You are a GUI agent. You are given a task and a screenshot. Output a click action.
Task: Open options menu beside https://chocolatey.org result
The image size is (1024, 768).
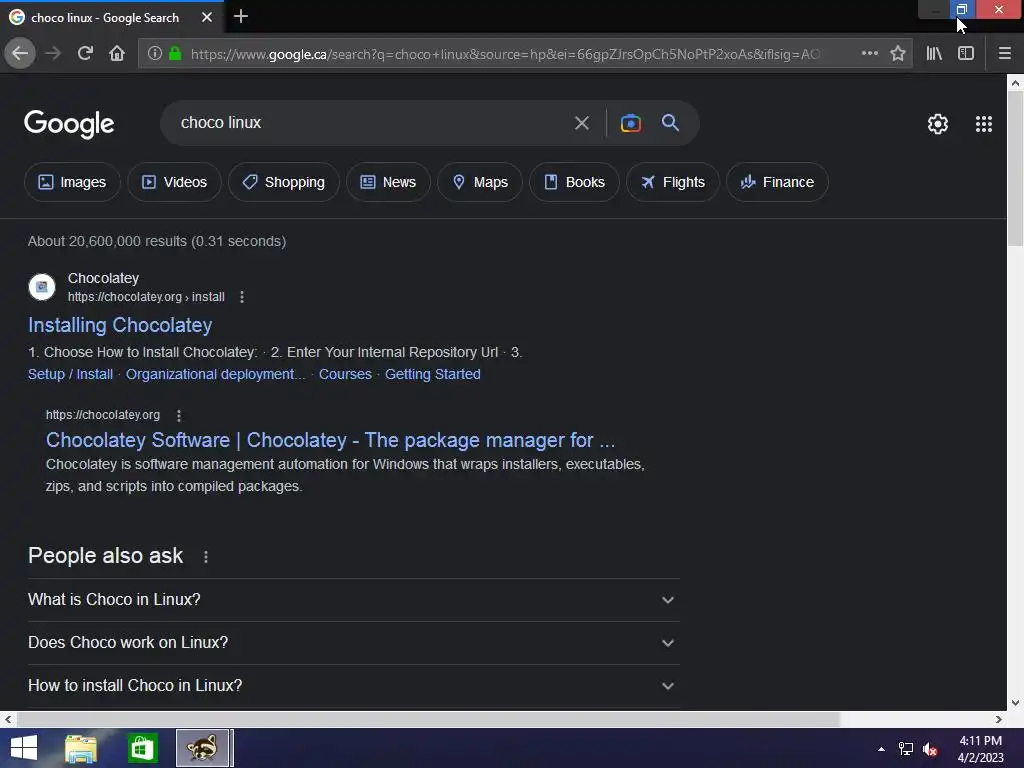click(x=179, y=415)
